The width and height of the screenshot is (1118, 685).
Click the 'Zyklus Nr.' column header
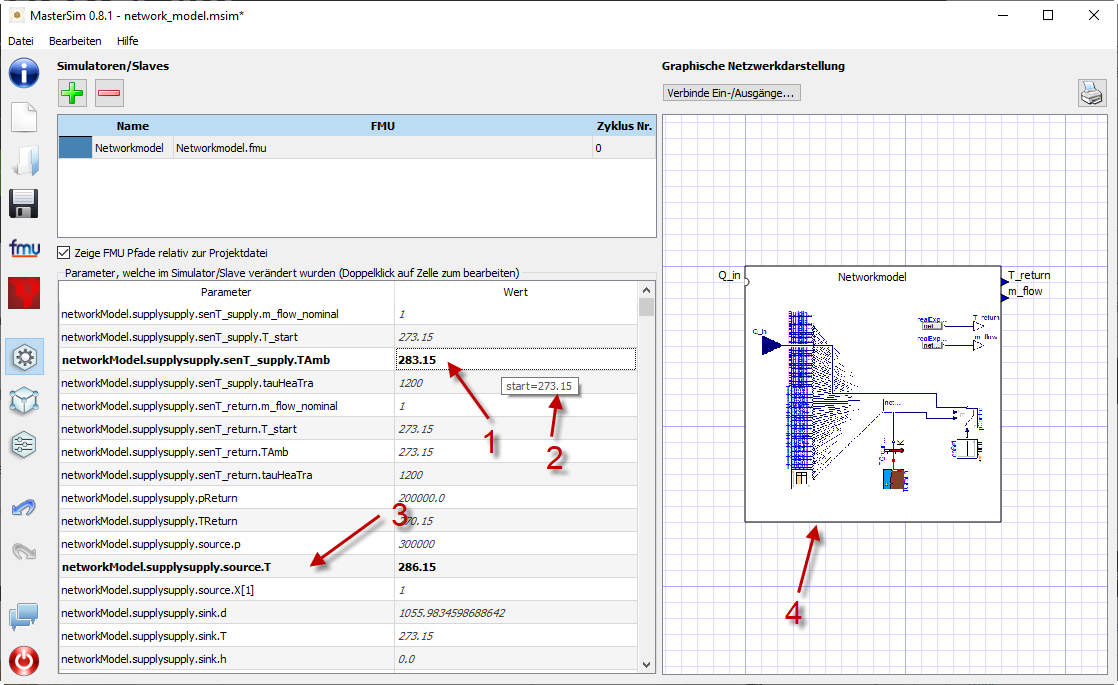(624, 125)
